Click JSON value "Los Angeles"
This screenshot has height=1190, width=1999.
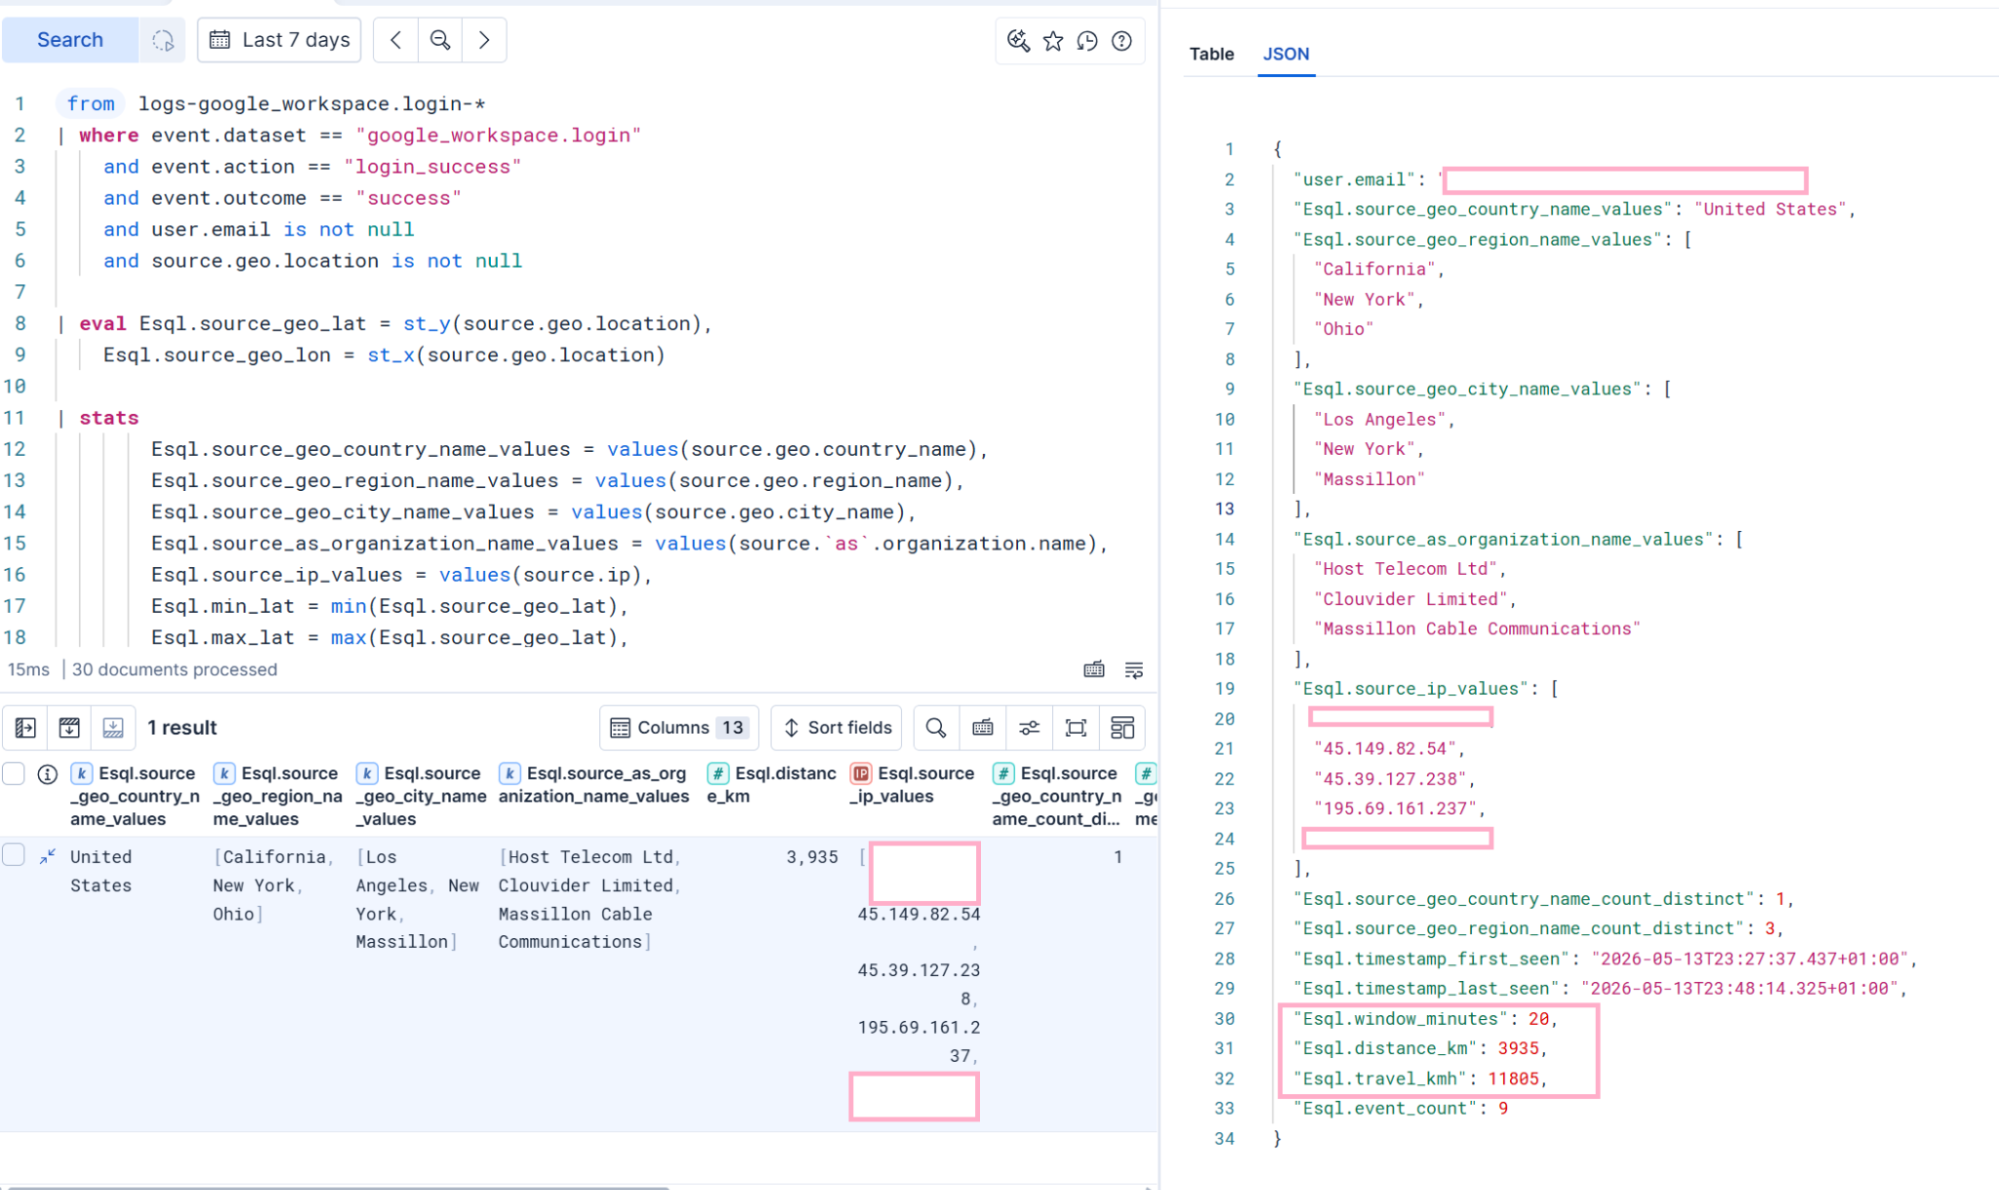(x=1380, y=419)
